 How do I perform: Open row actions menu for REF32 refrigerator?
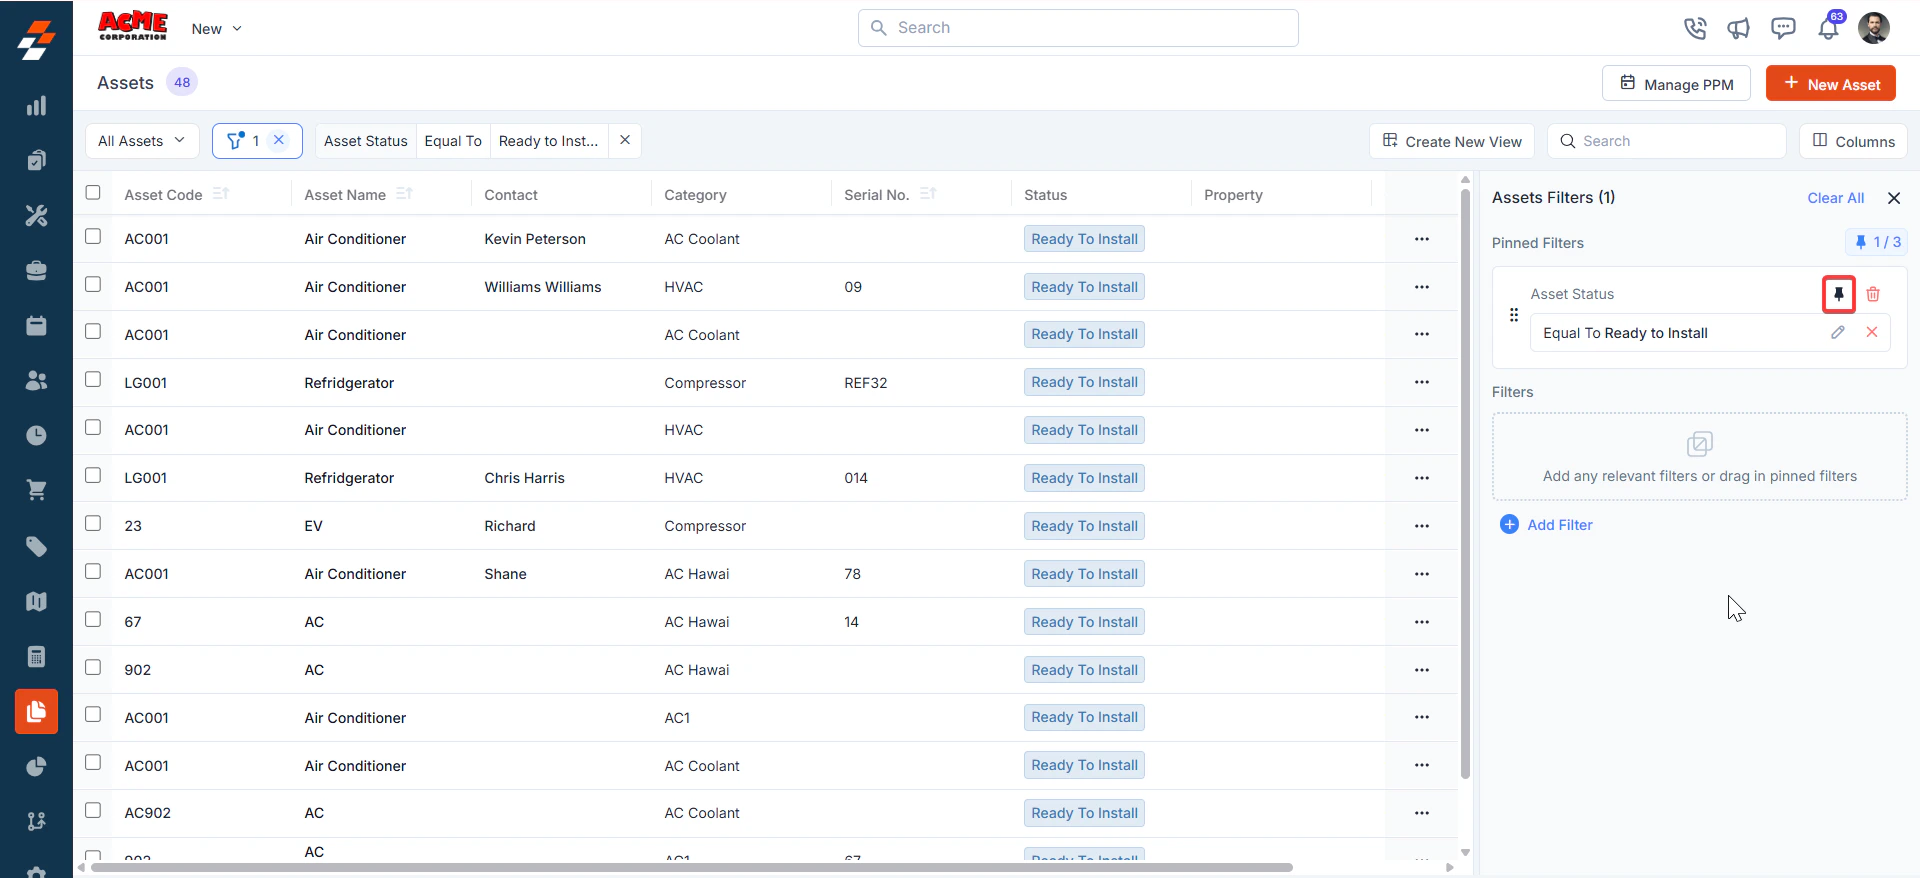point(1422,382)
